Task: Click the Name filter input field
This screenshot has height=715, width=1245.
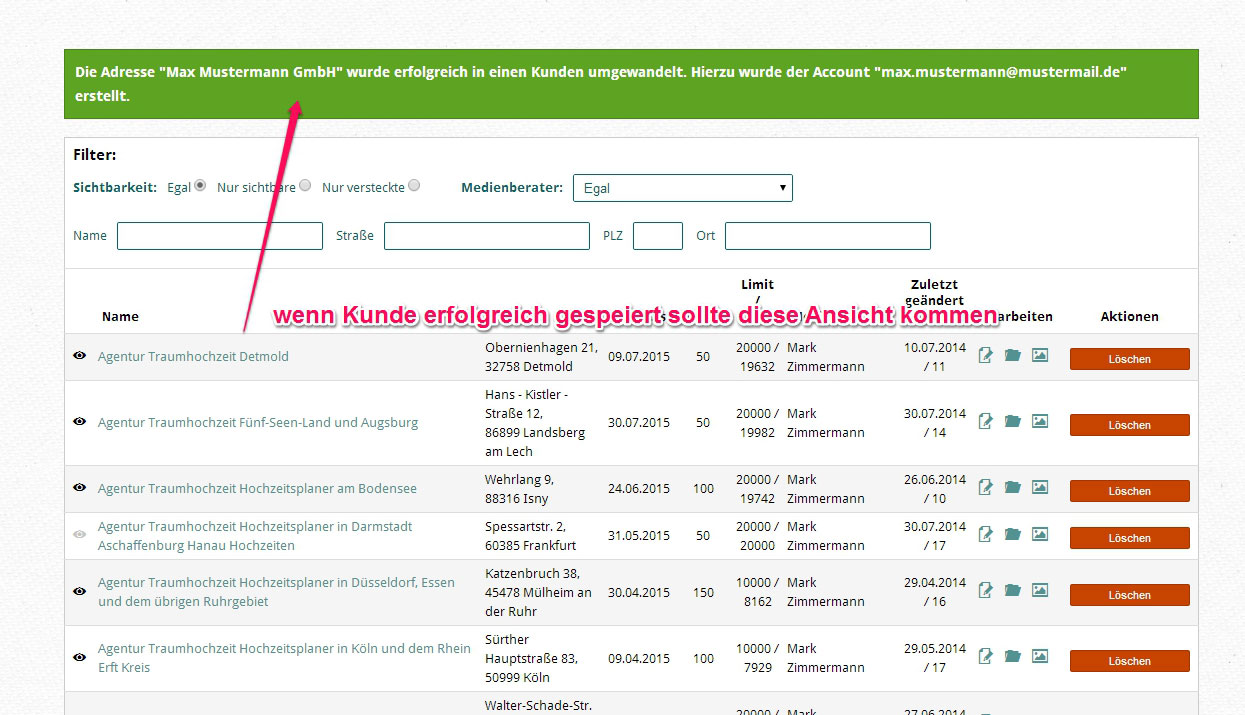Action: click(220, 236)
